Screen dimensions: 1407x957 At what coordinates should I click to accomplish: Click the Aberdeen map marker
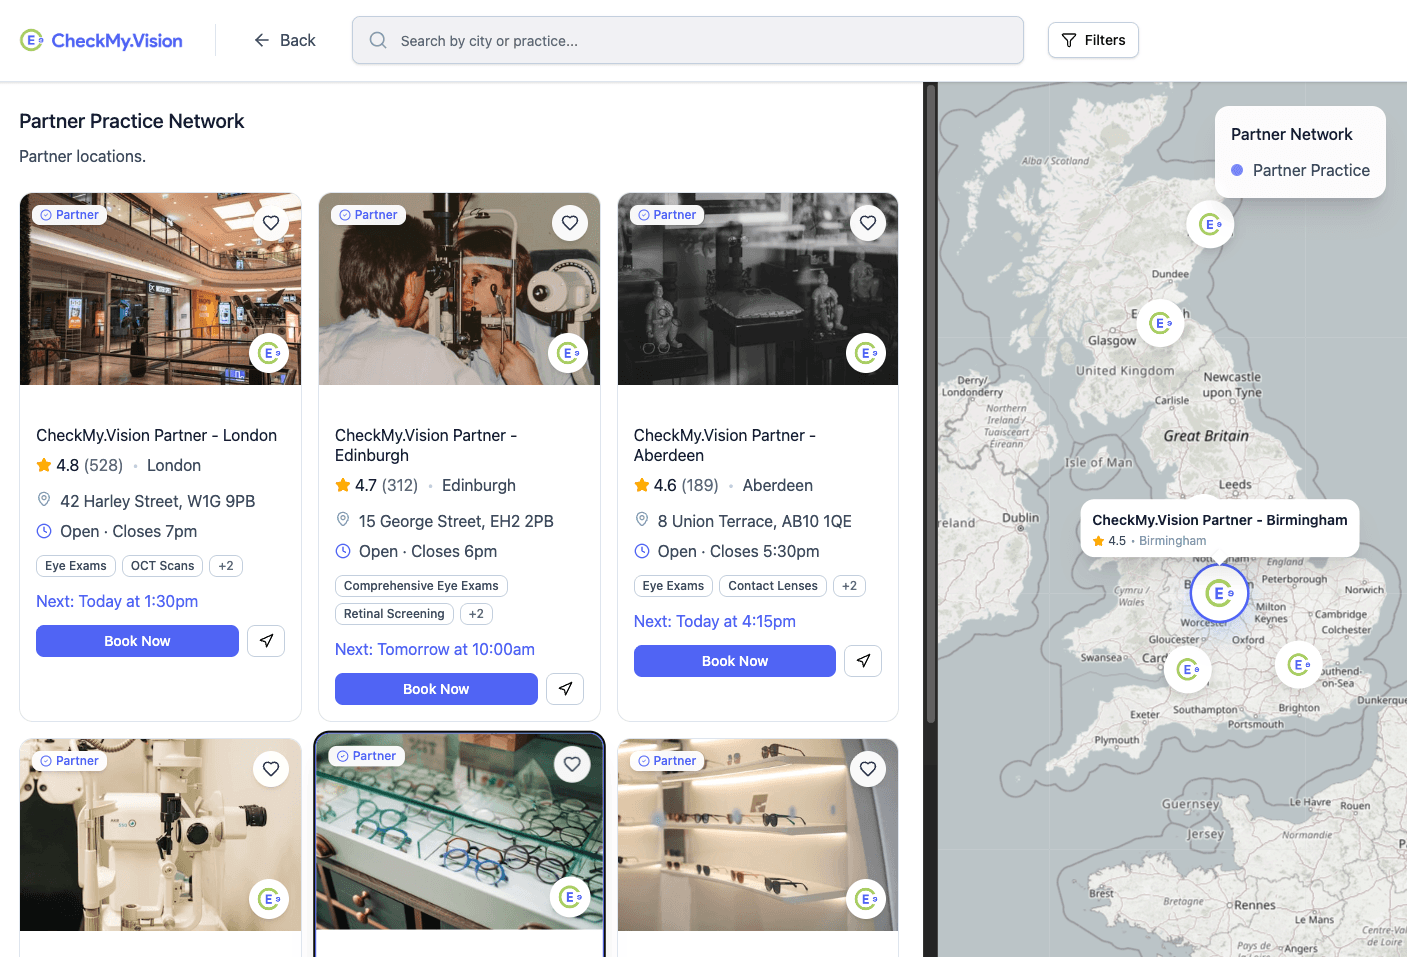[1210, 225]
